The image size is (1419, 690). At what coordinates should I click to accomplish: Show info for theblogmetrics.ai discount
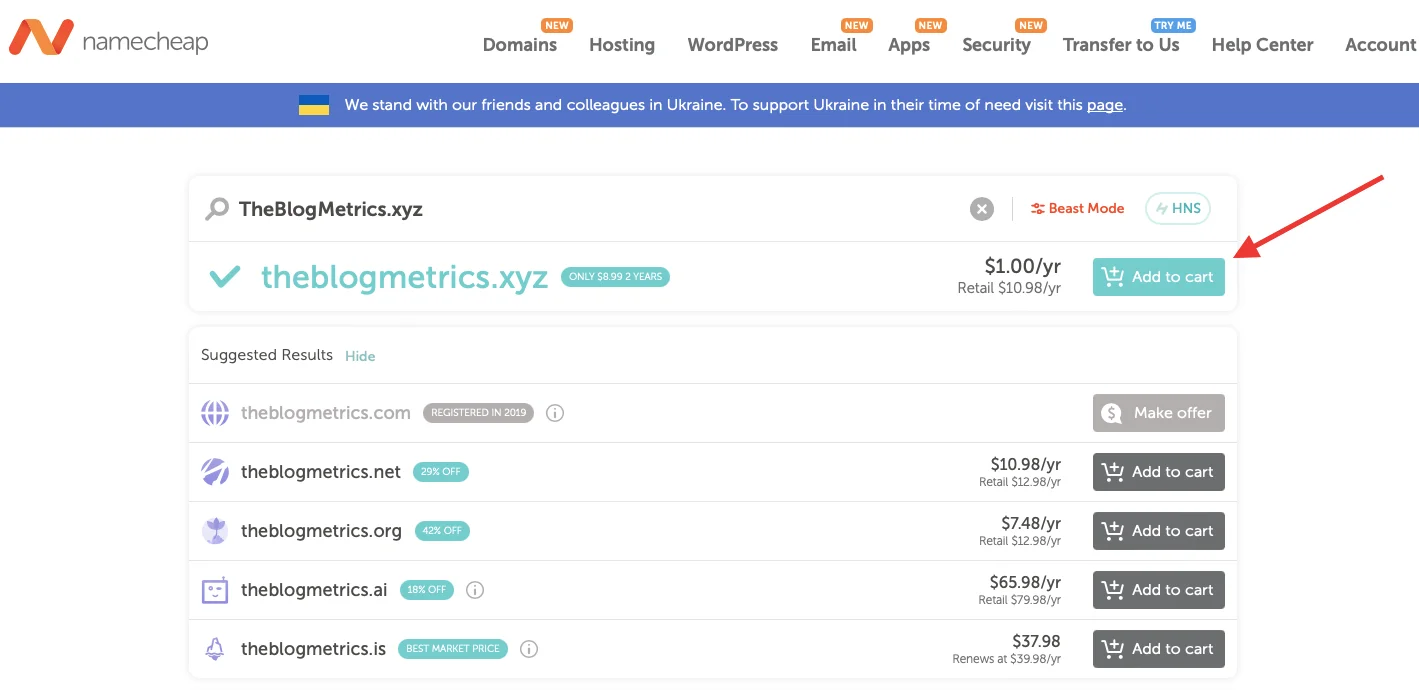coord(476,590)
